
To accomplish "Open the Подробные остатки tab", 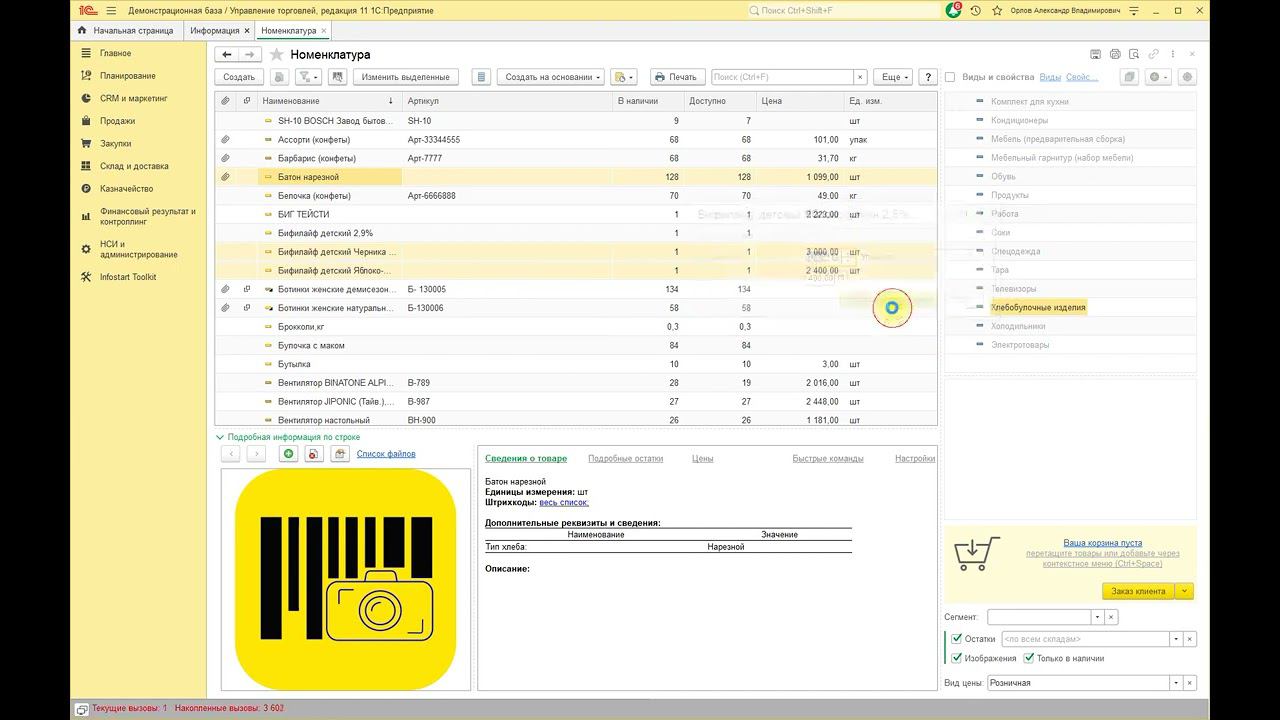I will [625, 458].
